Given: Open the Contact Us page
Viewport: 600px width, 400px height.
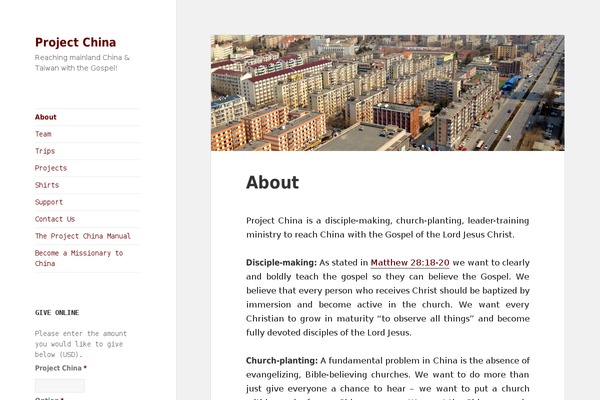Looking at the screenshot, I should 55,219.
